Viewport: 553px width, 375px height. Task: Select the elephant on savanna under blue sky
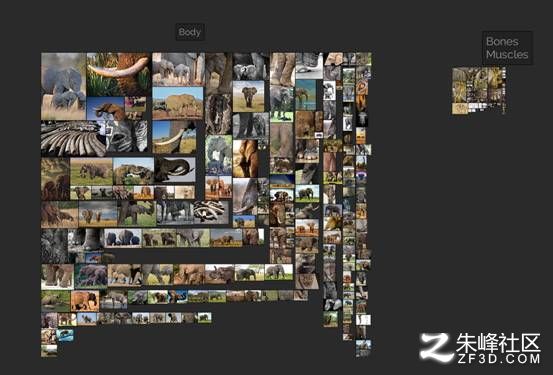coord(178,103)
